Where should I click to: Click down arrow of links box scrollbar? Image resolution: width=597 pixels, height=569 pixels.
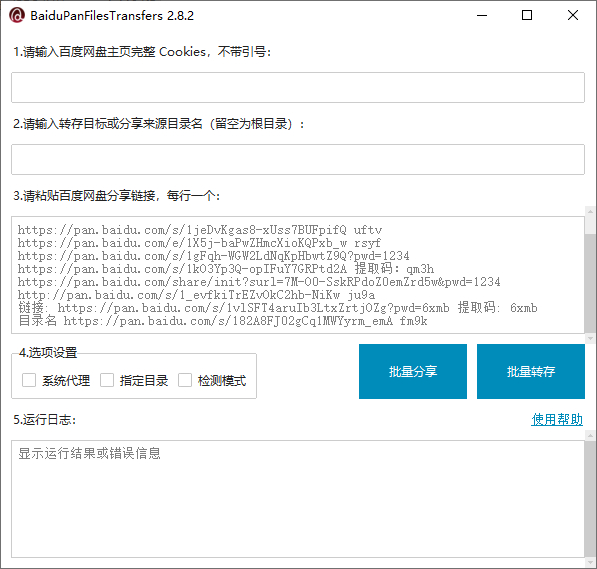[x=591, y=338]
